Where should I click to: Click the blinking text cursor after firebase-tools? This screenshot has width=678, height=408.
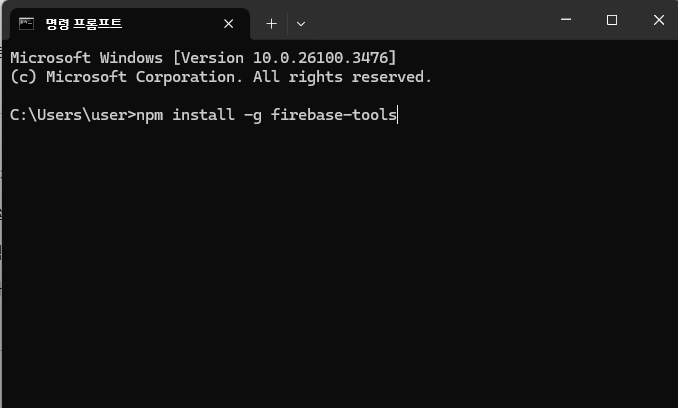(x=397, y=115)
